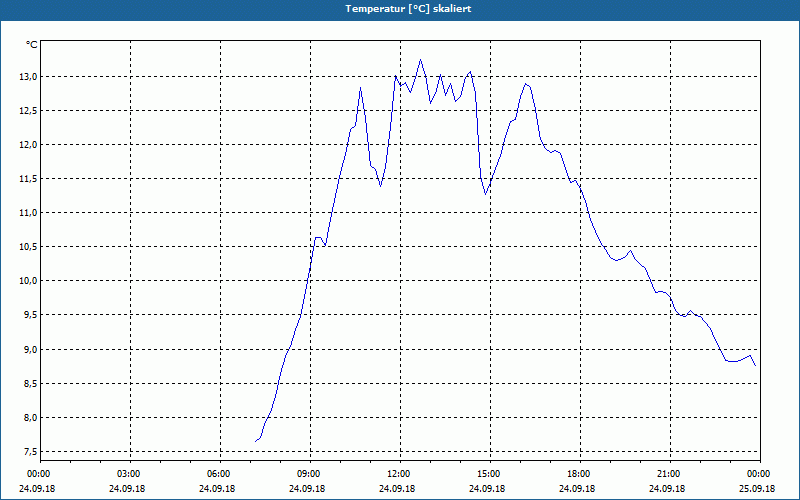Click the highest peak of the blue temperature curve
This screenshot has height=500, width=800.
pyautogui.click(x=420, y=60)
